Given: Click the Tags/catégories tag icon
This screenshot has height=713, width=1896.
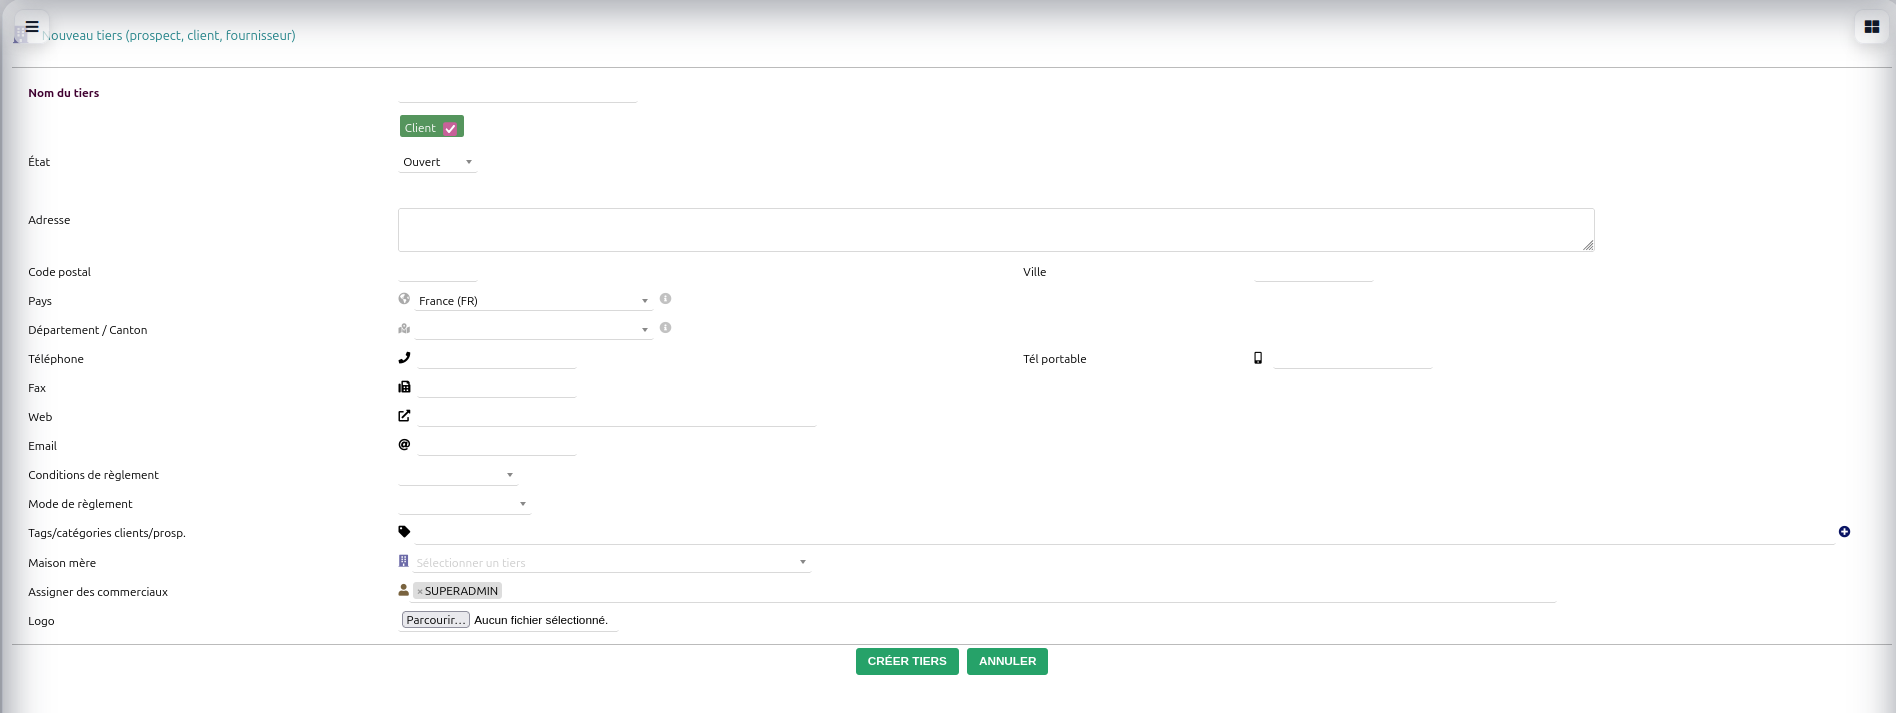Looking at the screenshot, I should (x=404, y=531).
